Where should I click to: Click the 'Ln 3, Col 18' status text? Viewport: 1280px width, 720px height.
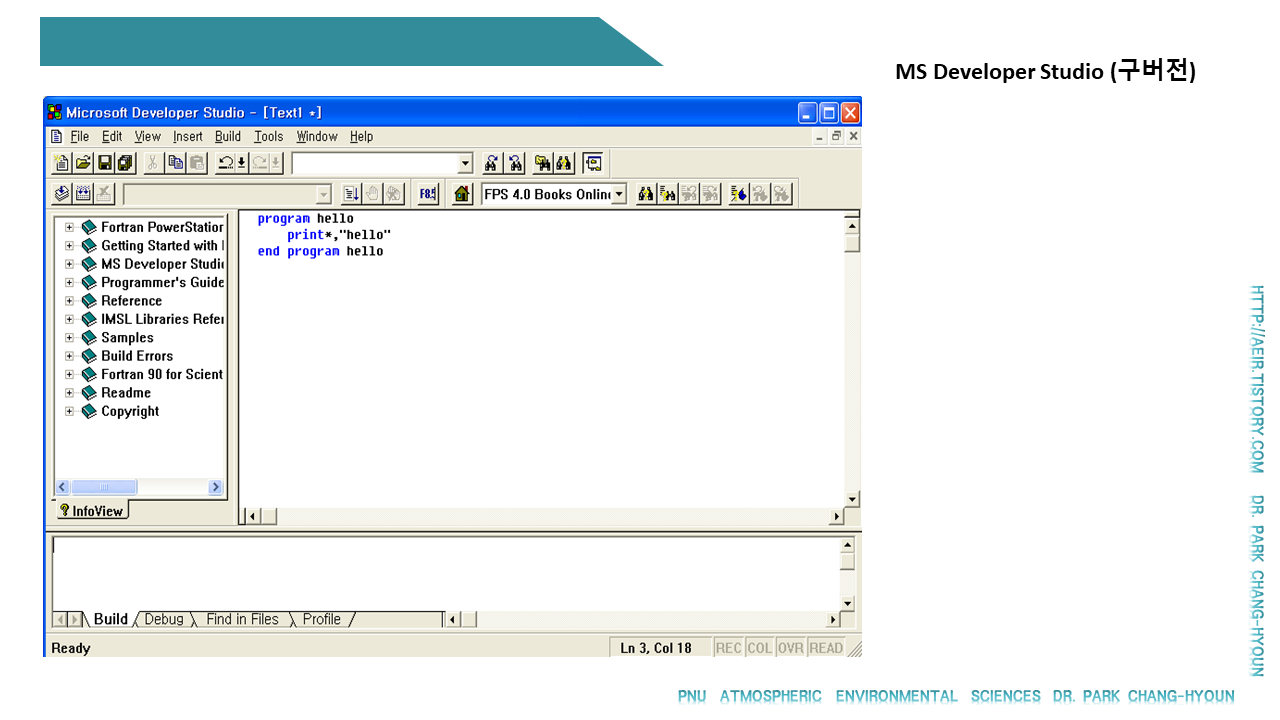[656, 648]
